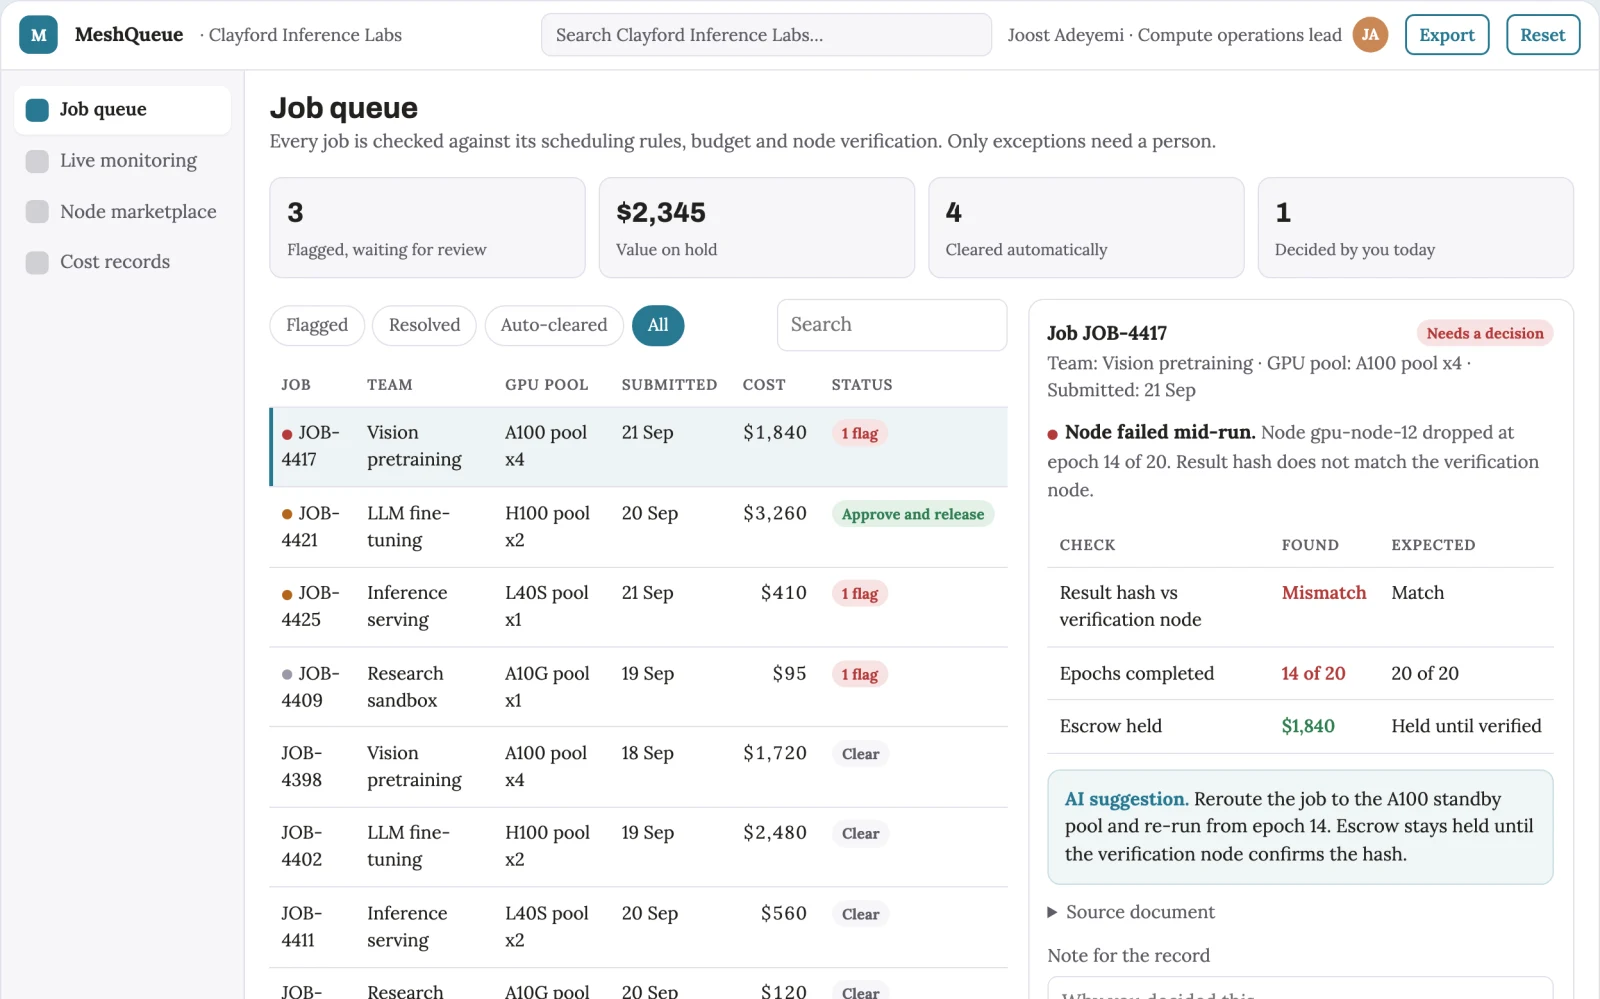
Task: Click the Flagged, waiting for review card
Action: pos(427,228)
